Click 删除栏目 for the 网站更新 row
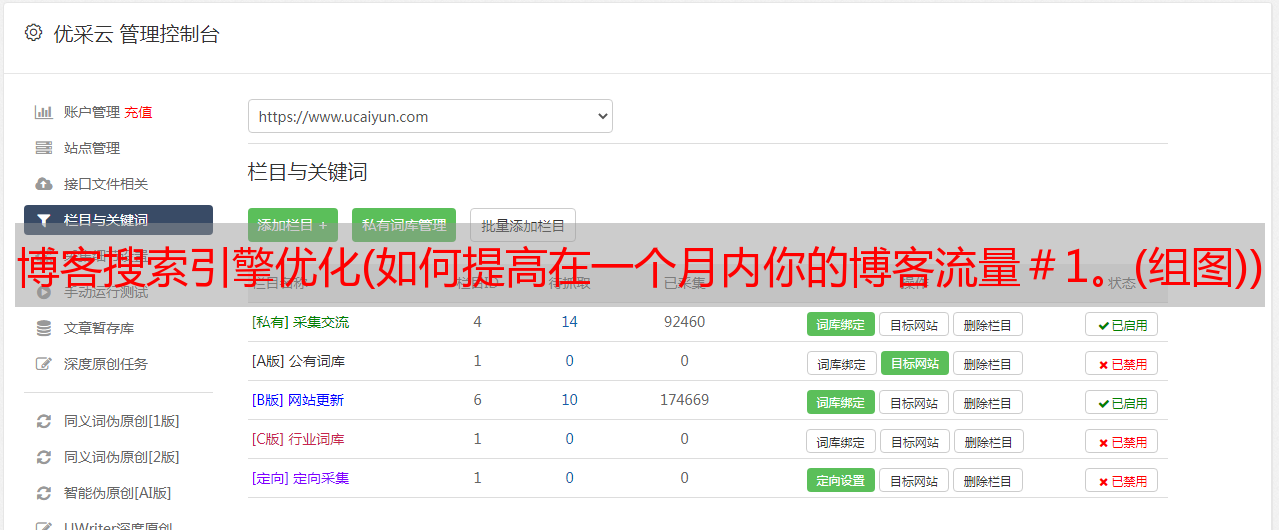This screenshot has height=530, width=1279. pyautogui.click(x=988, y=402)
